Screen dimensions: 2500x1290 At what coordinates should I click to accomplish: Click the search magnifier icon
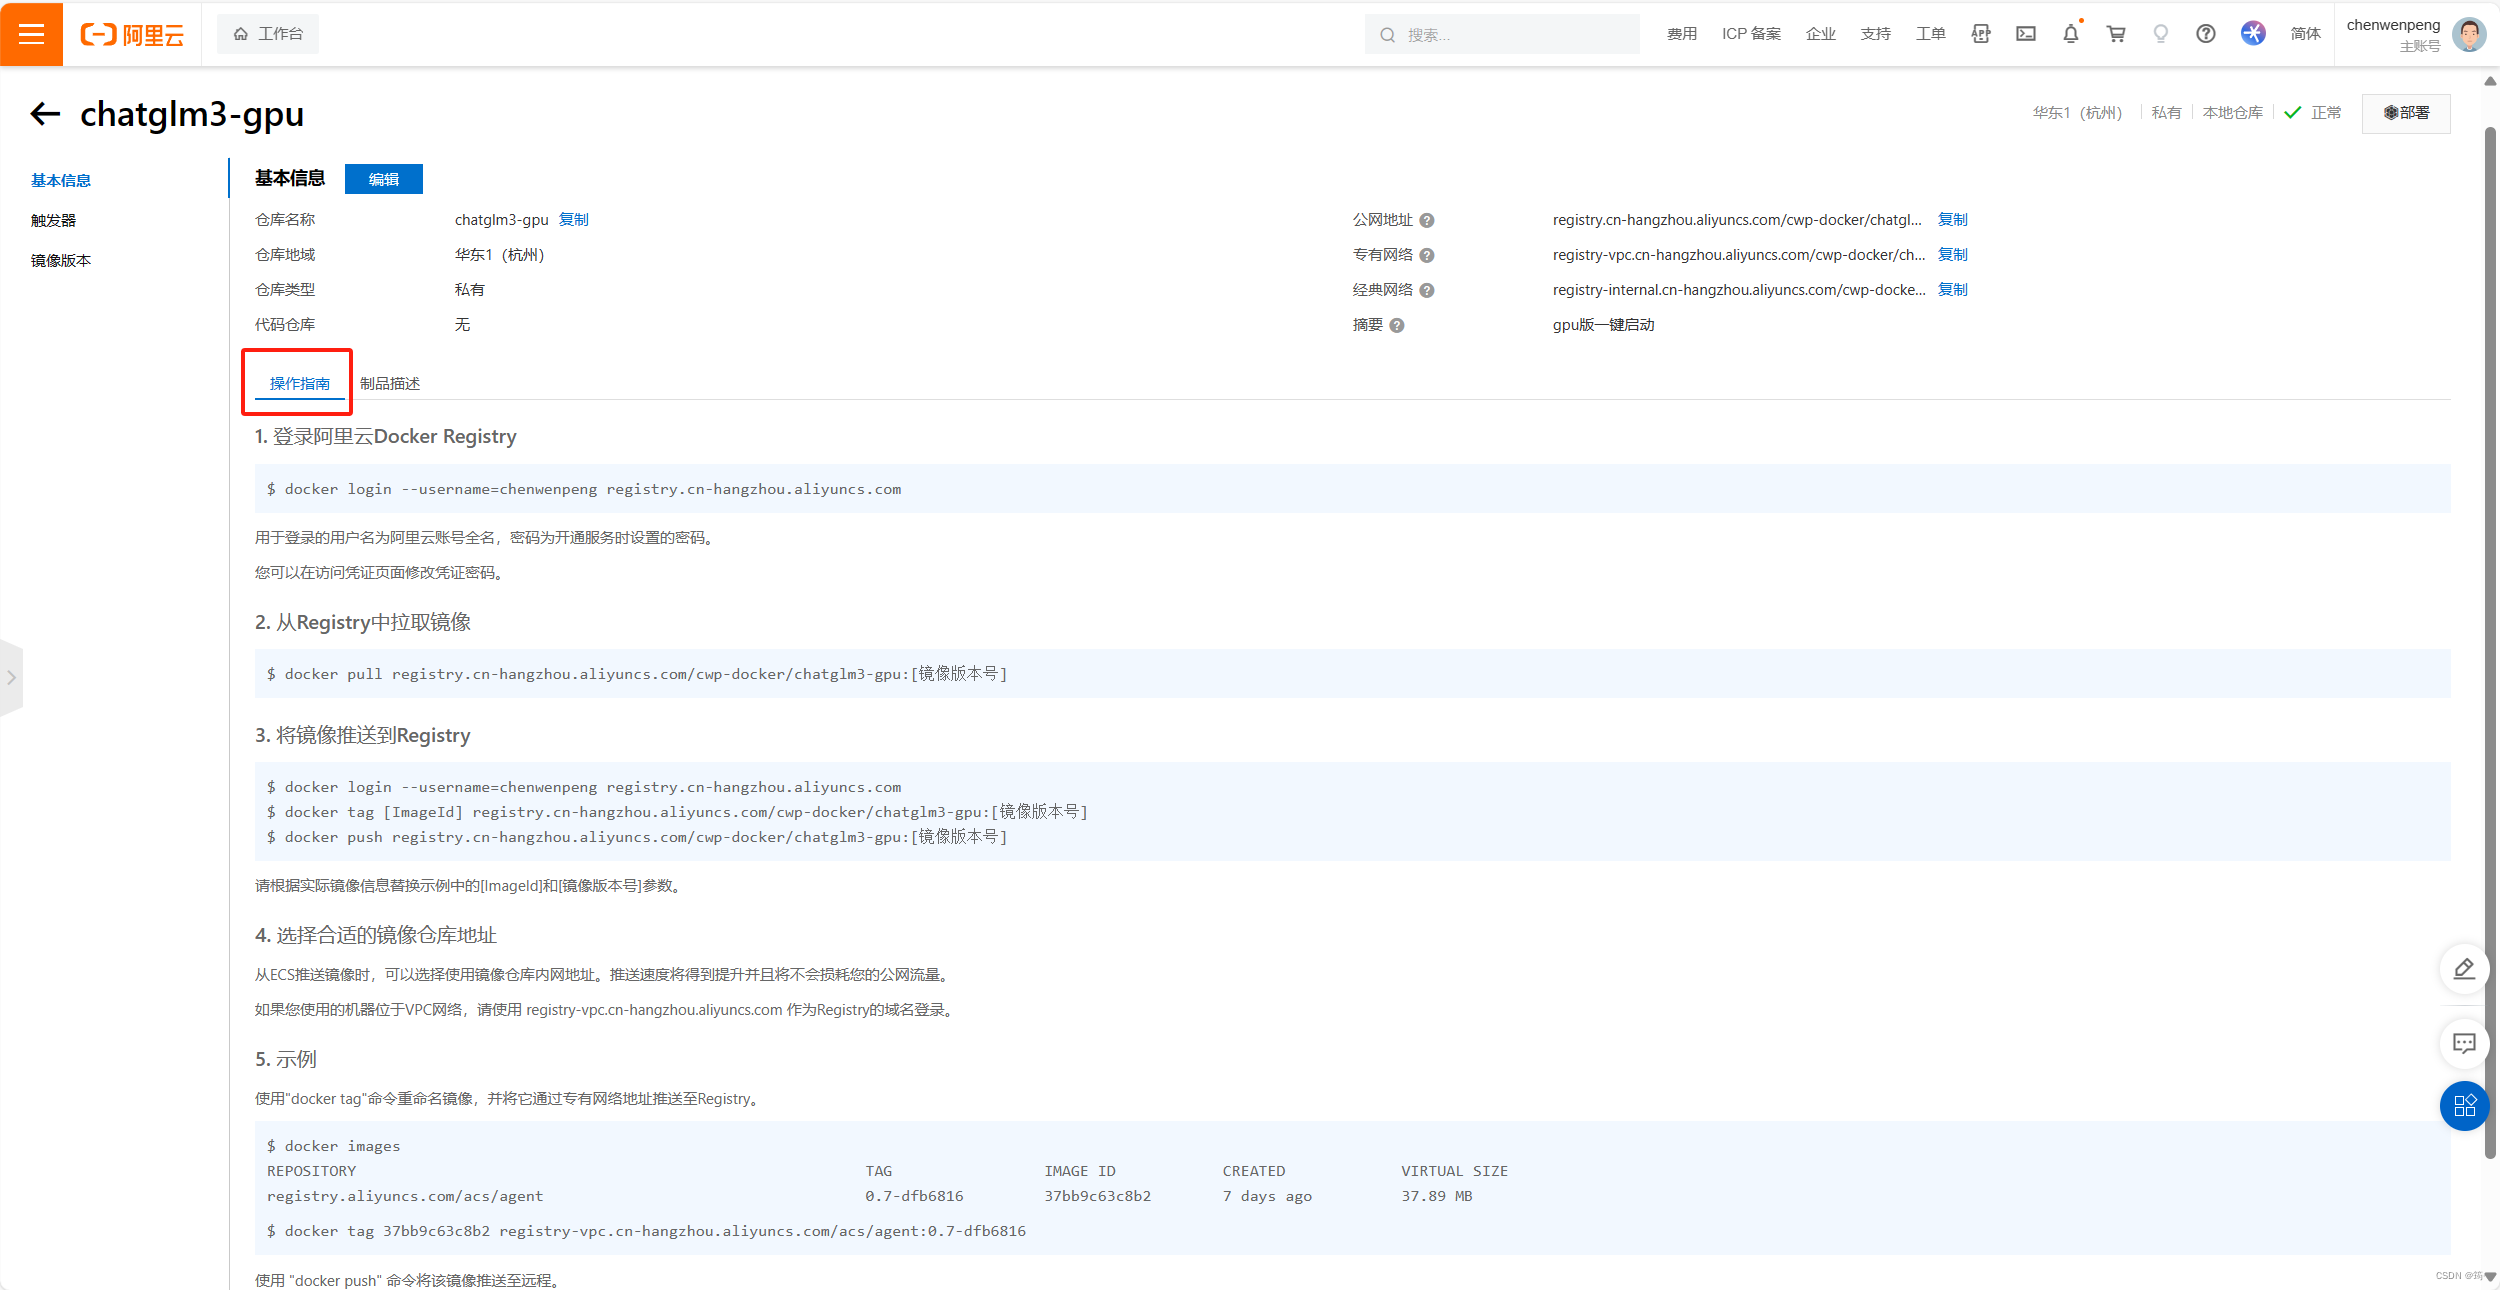[1388, 35]
